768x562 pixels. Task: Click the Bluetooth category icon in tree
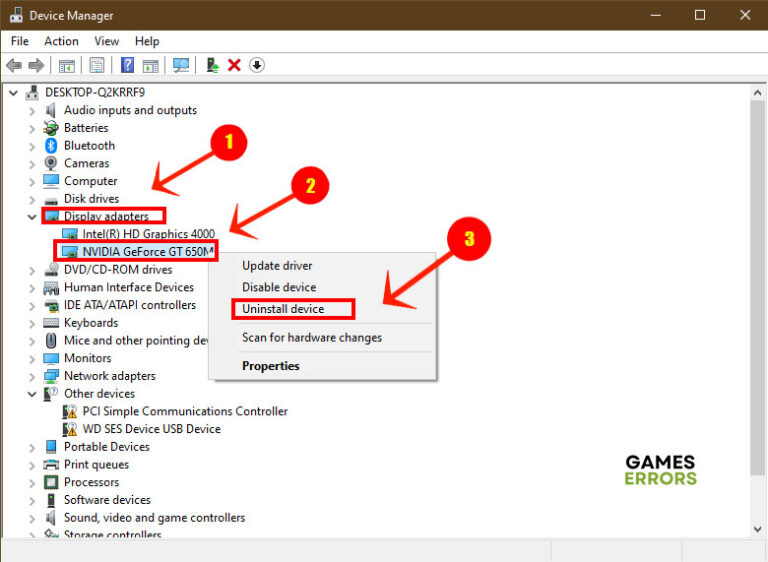[x=52, y=146]
